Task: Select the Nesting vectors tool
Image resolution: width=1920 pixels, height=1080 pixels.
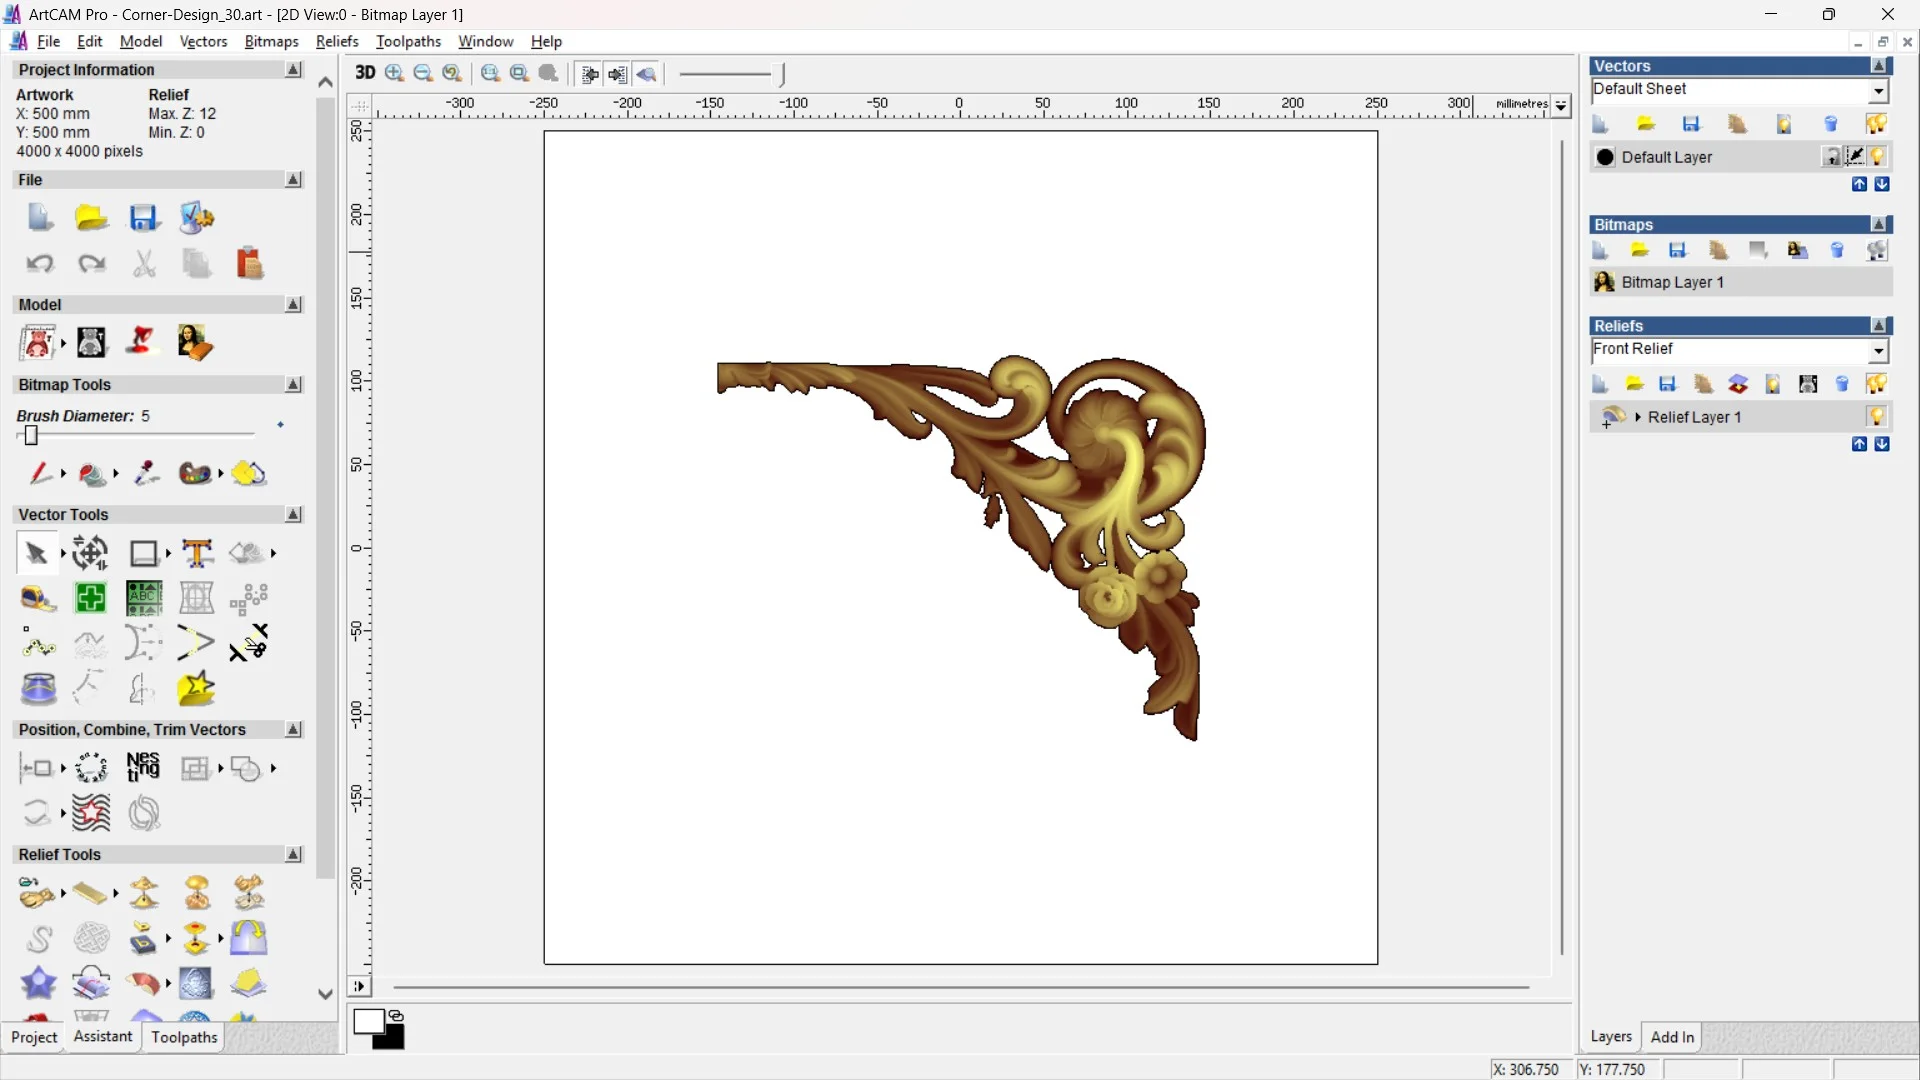Action: 143,768
